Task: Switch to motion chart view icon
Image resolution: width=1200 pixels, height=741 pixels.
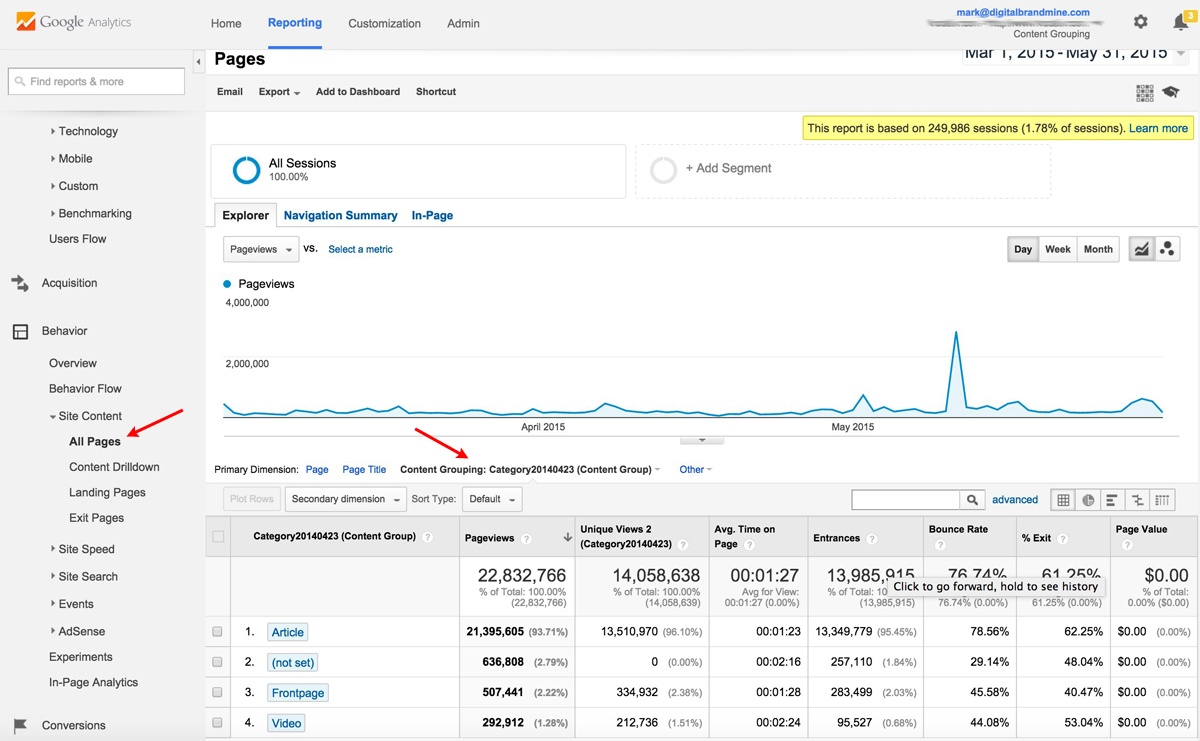Action: [x=1167, y=249]
